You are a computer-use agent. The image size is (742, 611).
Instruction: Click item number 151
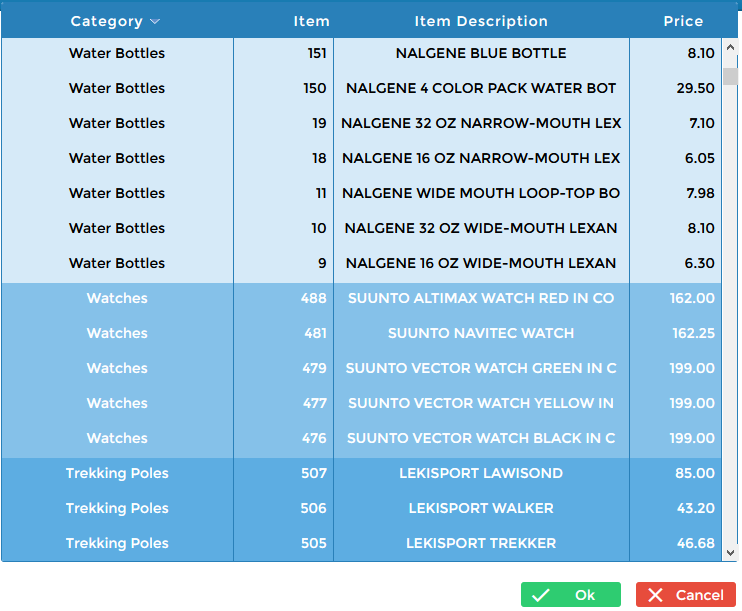click(317, 53)
